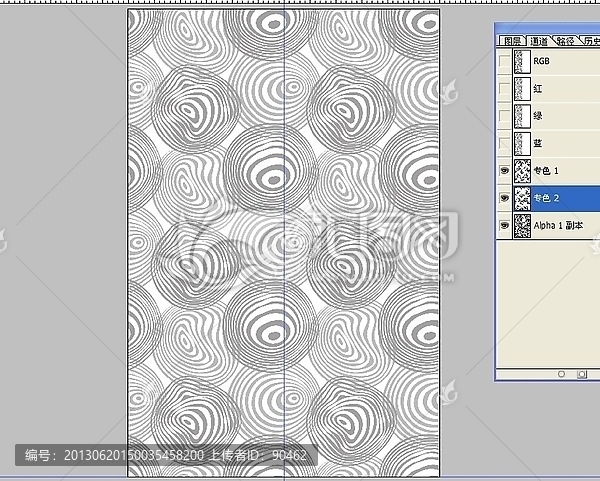
Task: Click the 红 channel thumbnail
Action: coord(522,89)
